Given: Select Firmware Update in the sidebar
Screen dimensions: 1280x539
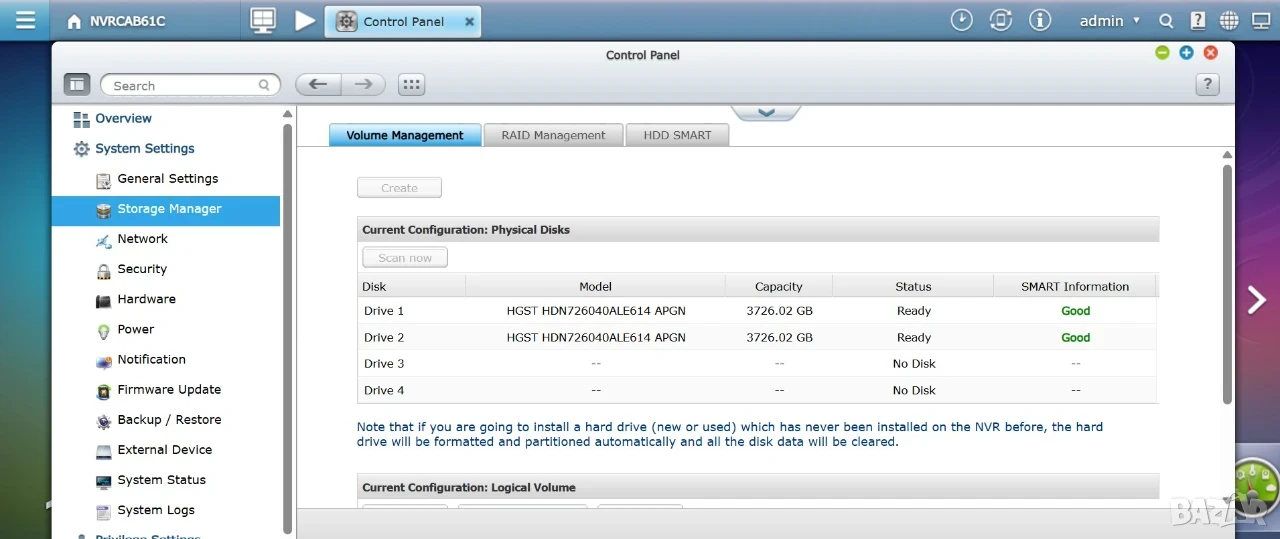Looking at the screenshot, I should (x=169, y=390).
